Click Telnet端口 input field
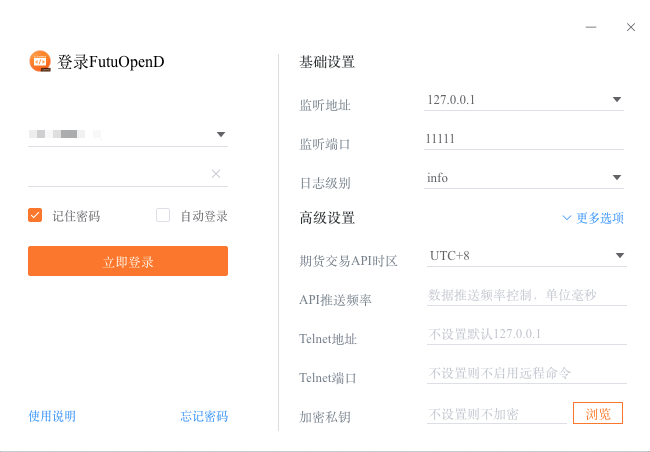The height and width of the screenshot is (452, 650). (526, 373)
